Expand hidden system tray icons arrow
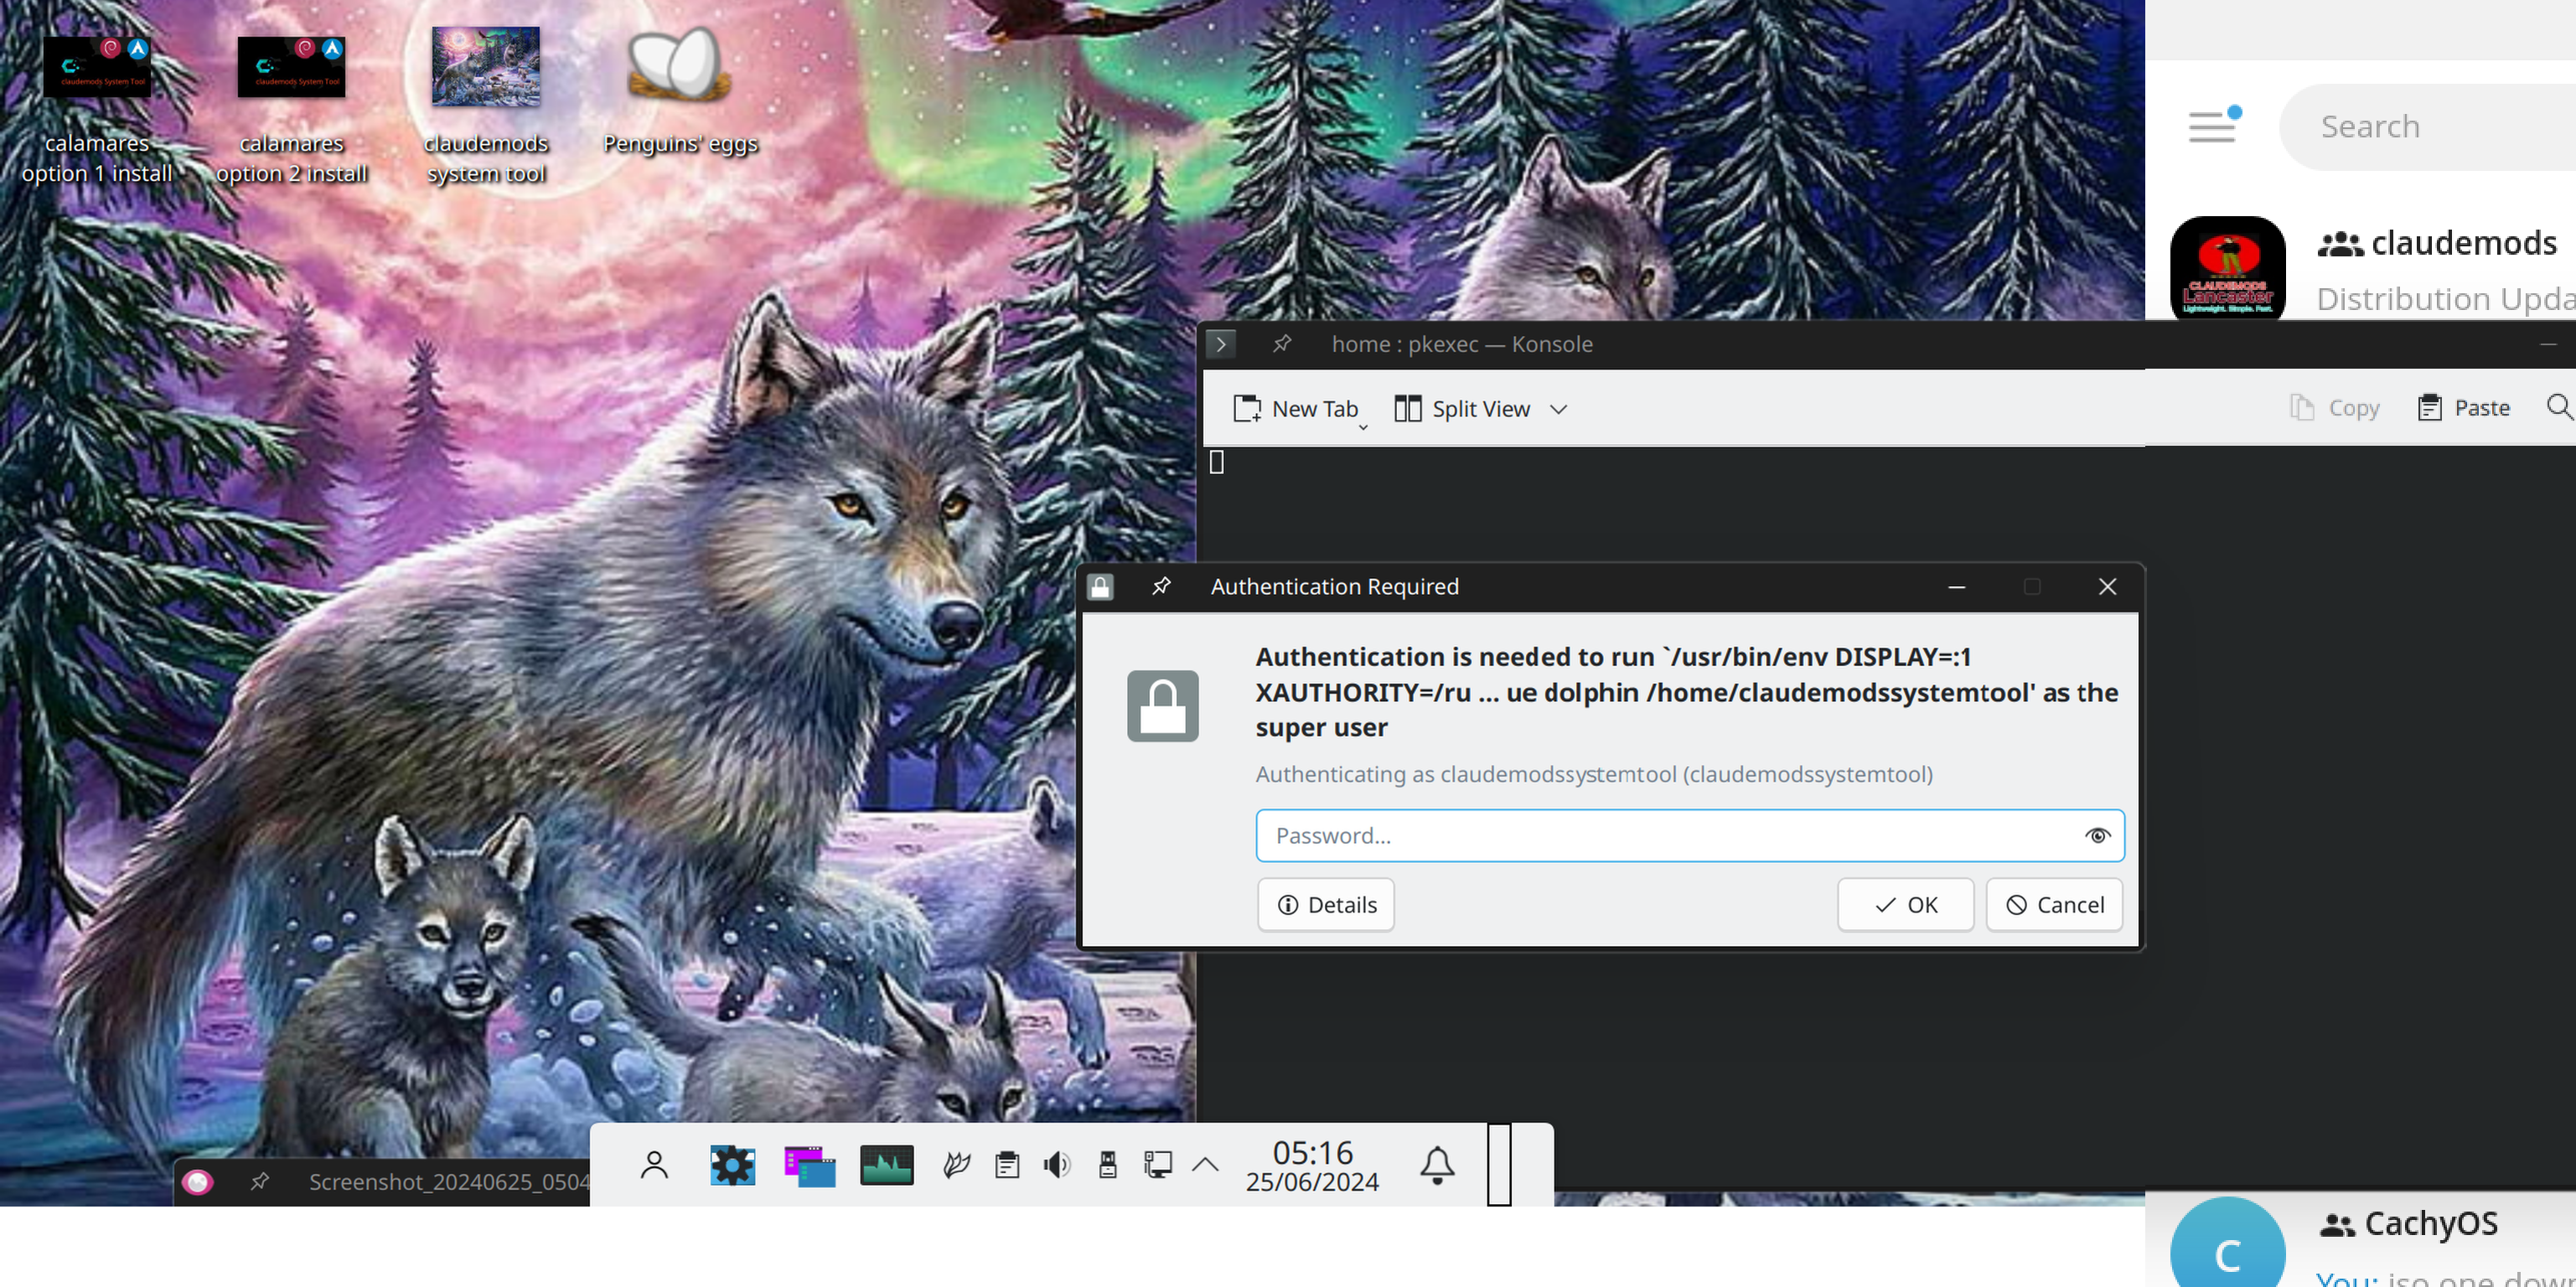This screenshot has height=1287, width=2576. coord(1206,1164)
